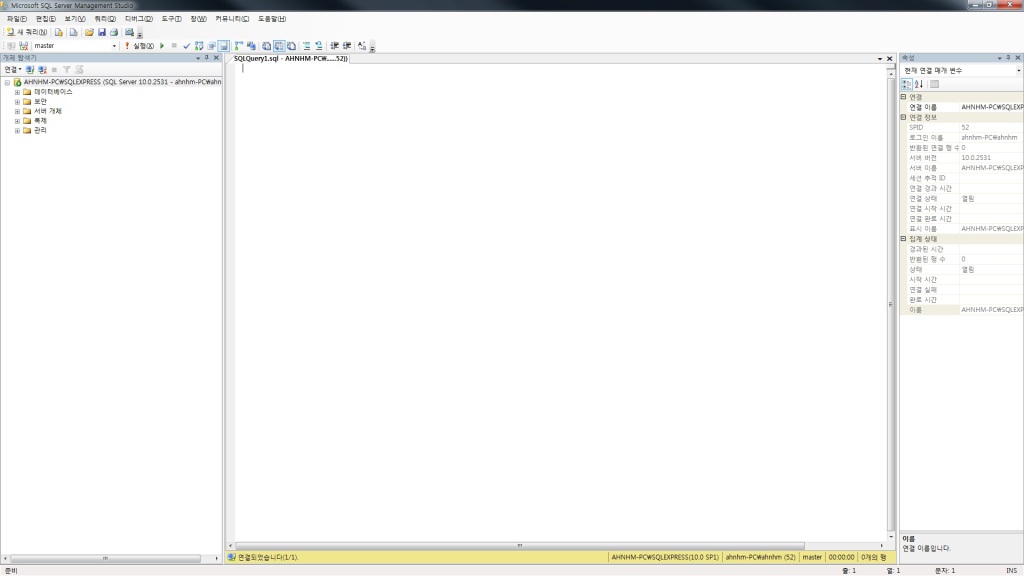The image size is (1024, 576).
Task: Click the Object Explorer filter funnel icon
Action: tap(66, 69)
